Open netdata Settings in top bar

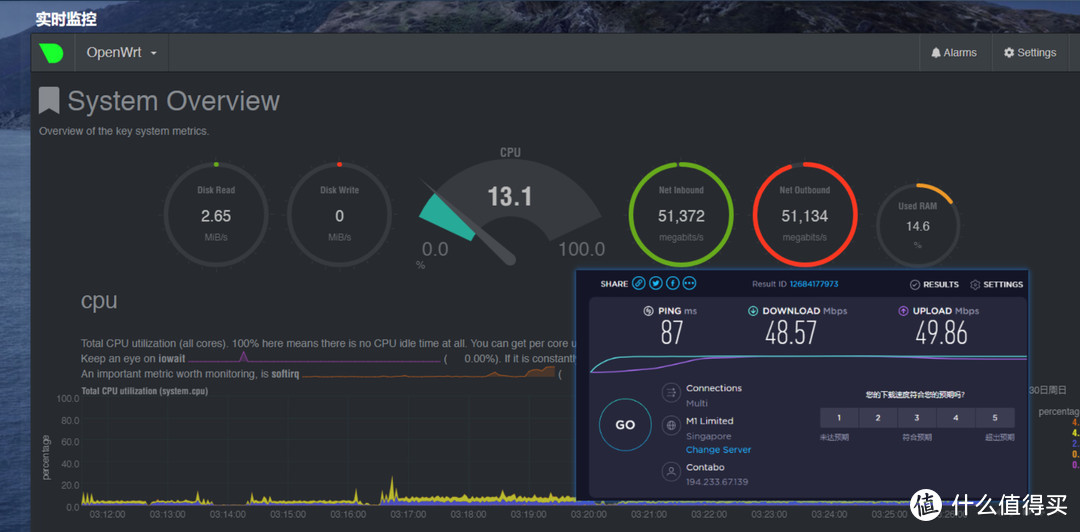[x=1029, y=53]
